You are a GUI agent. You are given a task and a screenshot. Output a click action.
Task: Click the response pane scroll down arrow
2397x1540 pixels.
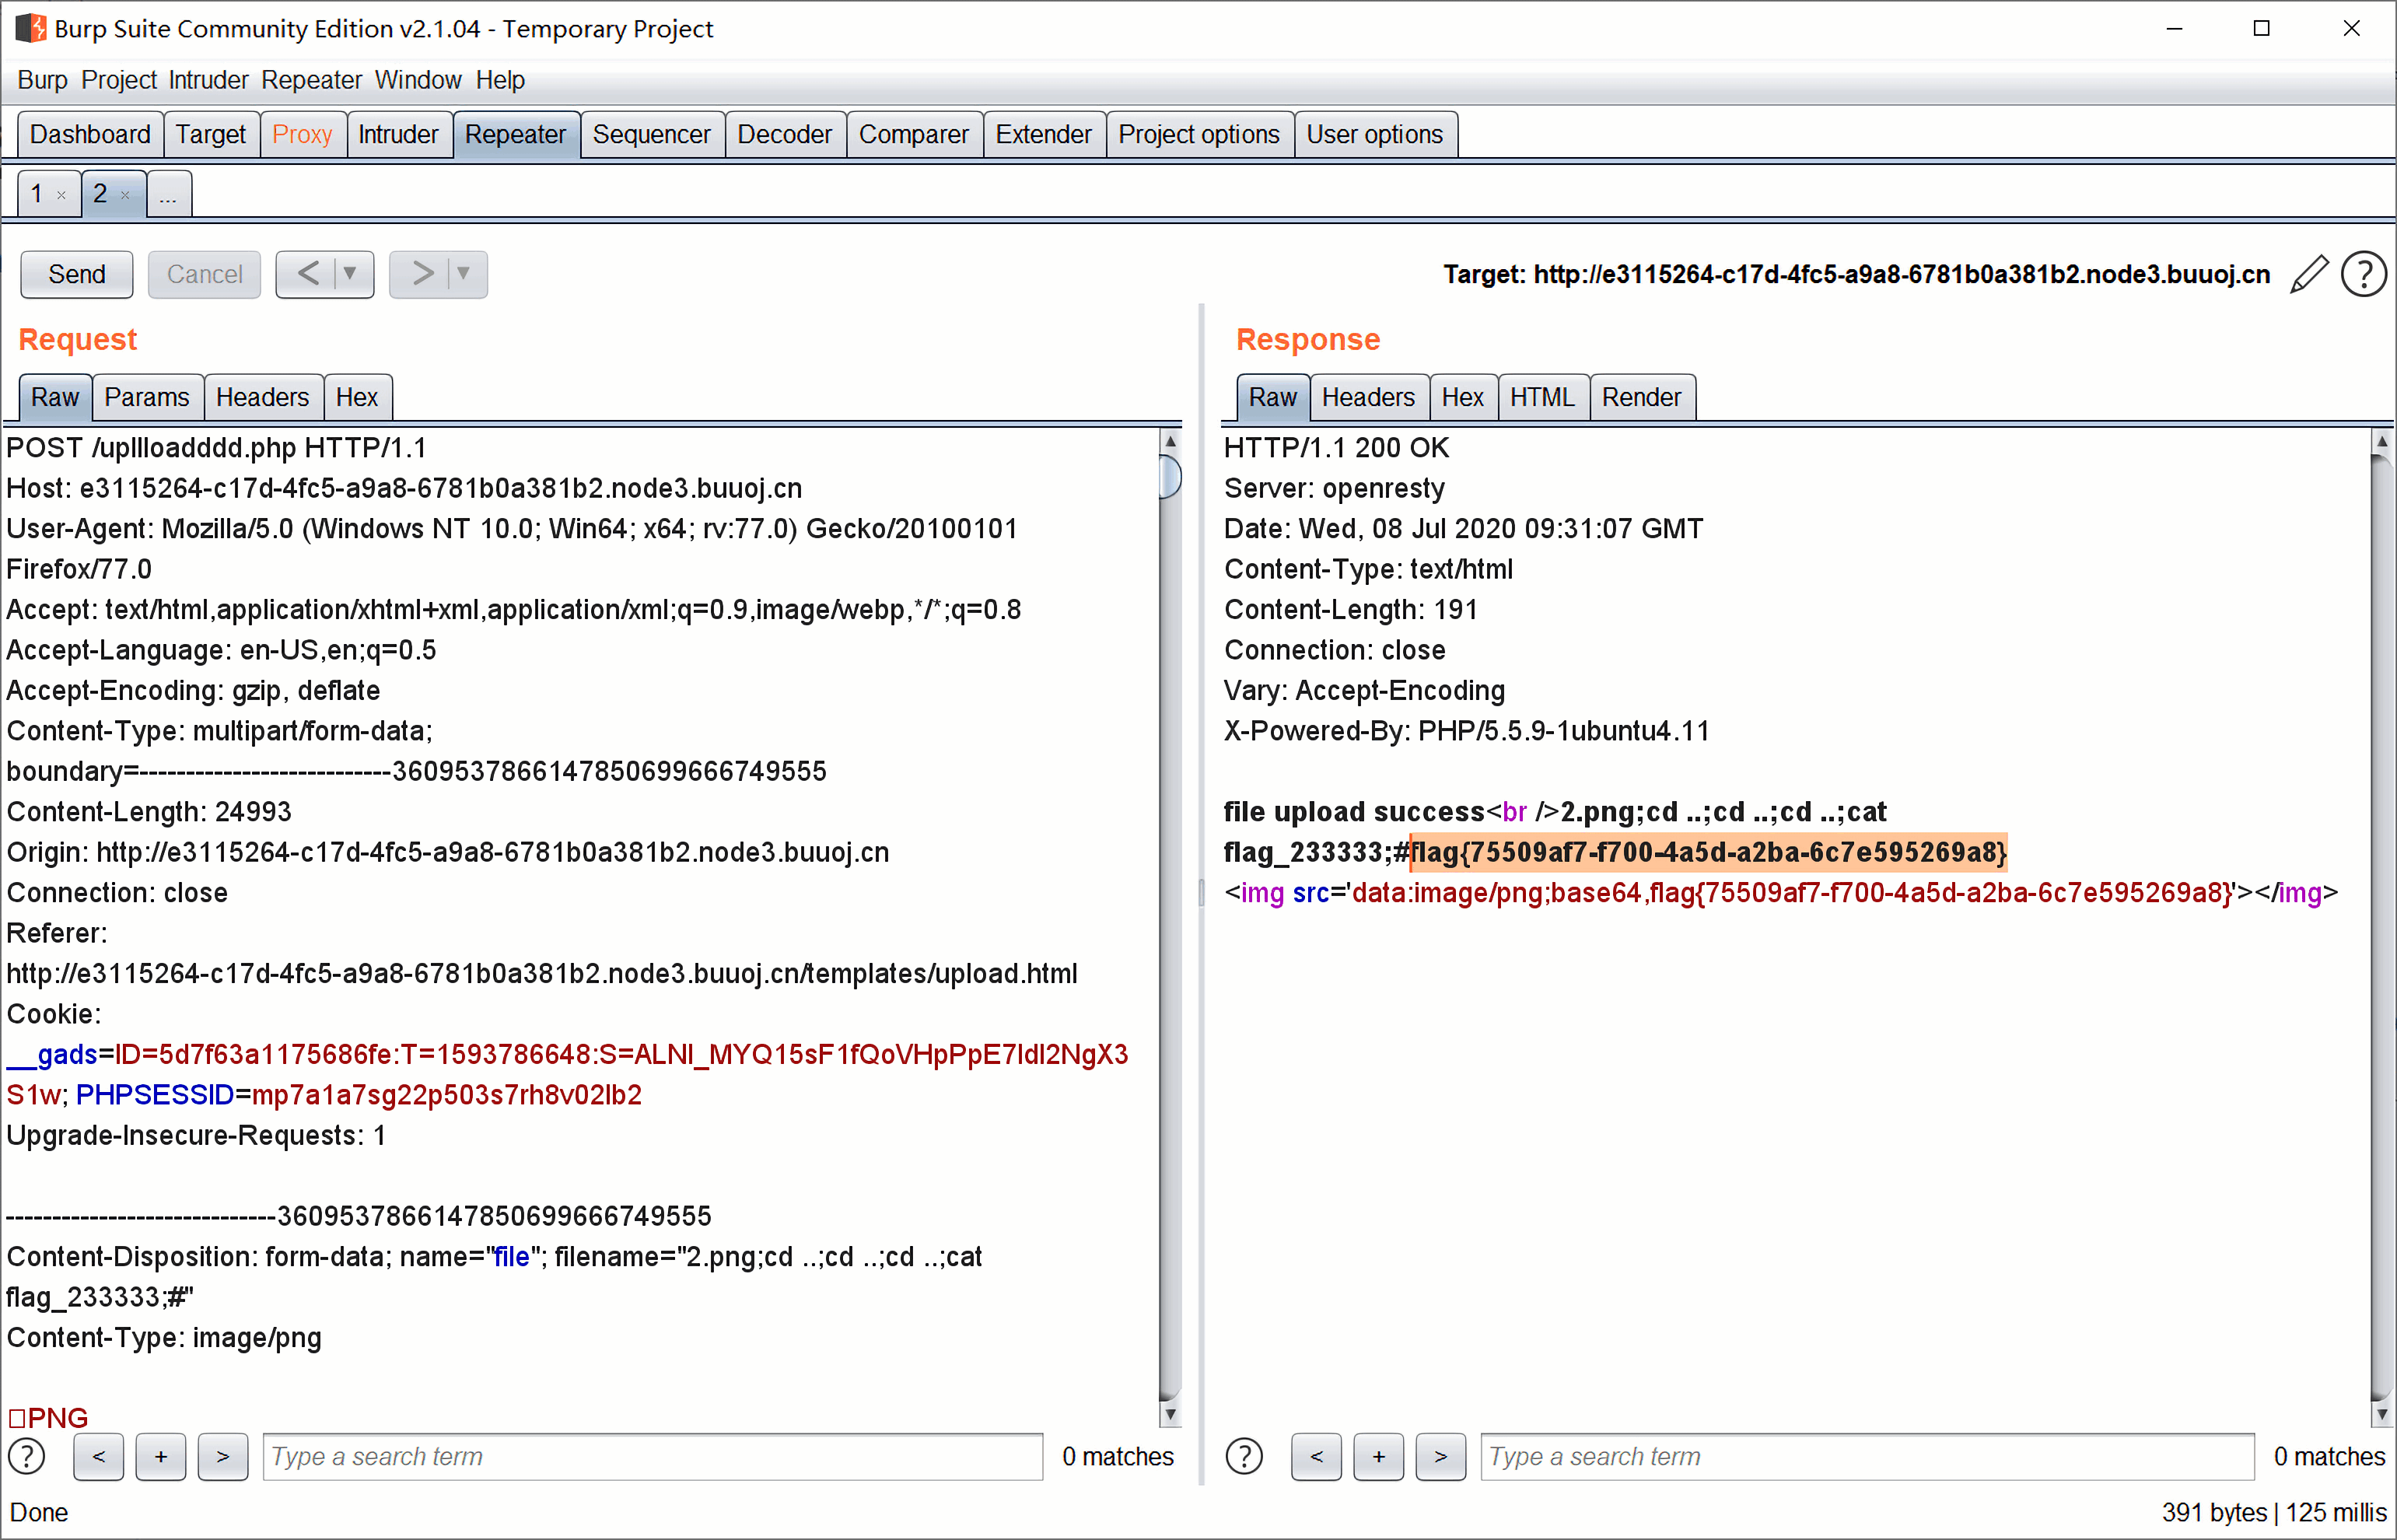(2382, 1413)
